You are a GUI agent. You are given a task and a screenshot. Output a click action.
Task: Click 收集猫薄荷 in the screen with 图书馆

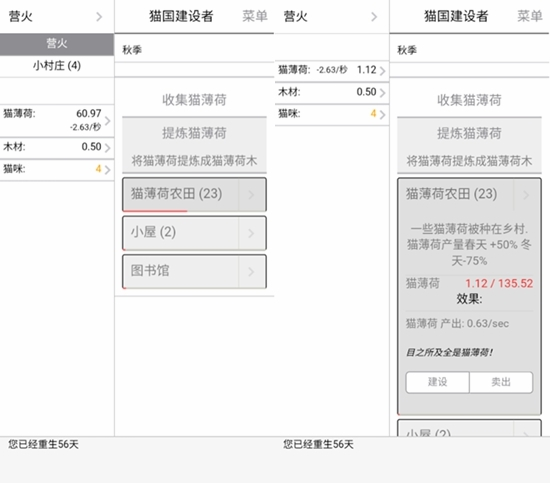(194, 100)
